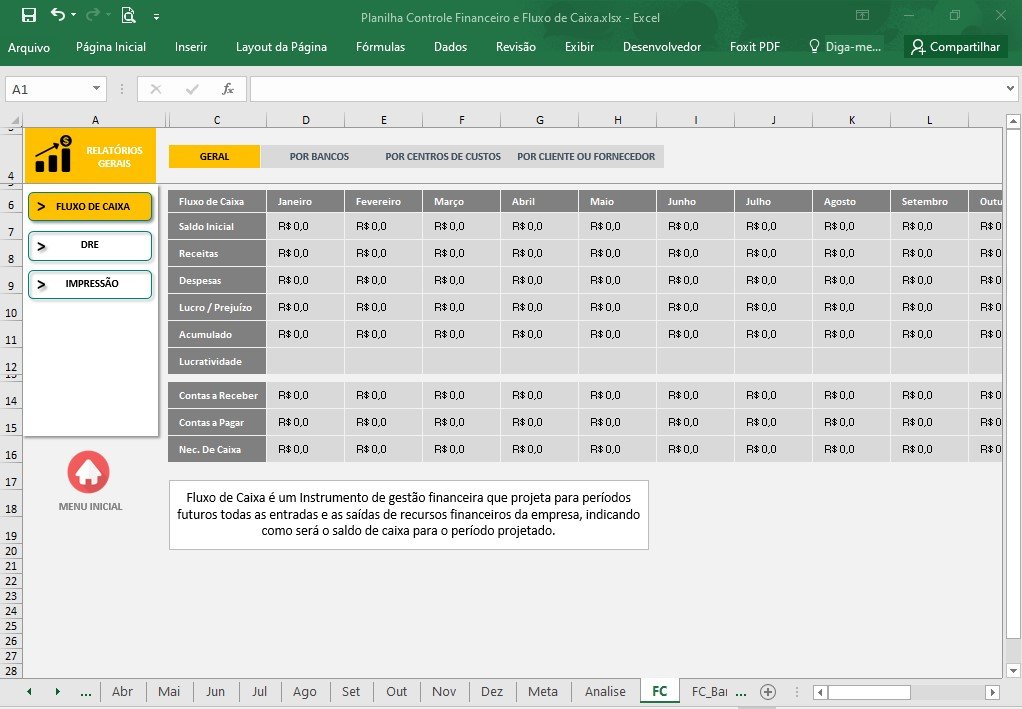Click sheet tabs scroll right arrow
Image resolution: width=1022 pixels, height=709 pixels.
(x=57, y=691)
